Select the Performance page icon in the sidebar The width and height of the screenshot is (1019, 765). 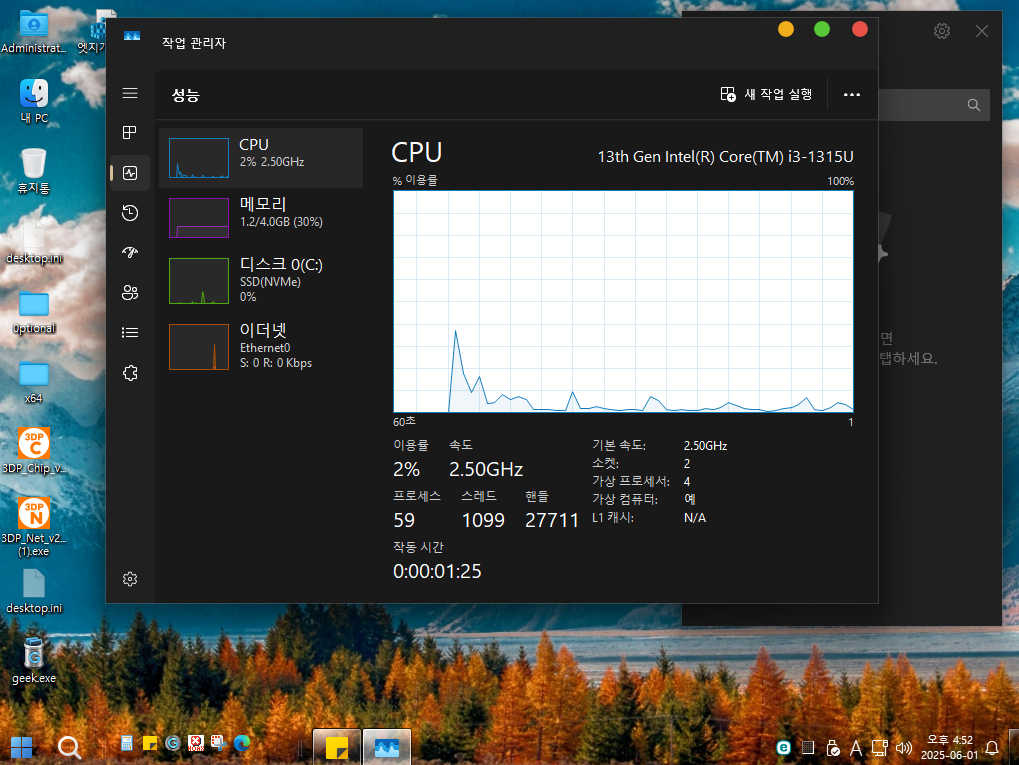130,173
